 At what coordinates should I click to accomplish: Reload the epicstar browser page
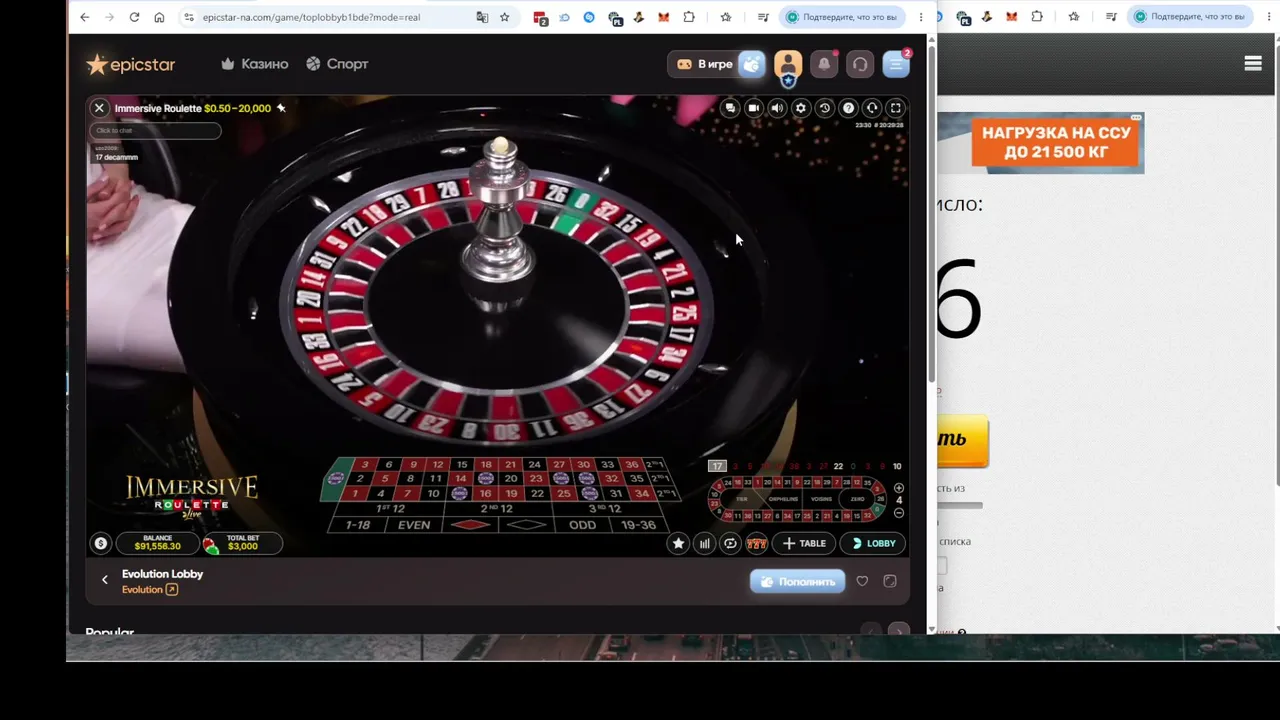[134, 17]
